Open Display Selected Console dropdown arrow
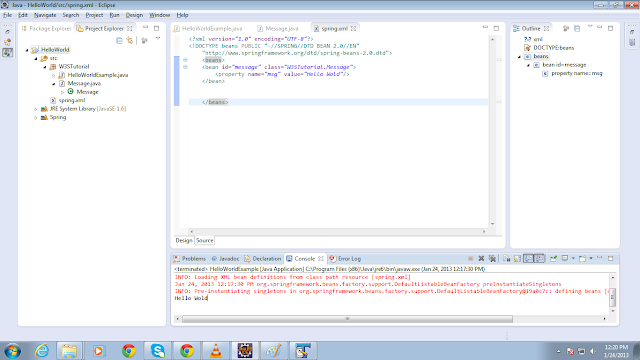The image size is (640, 360). click(573, 259)
